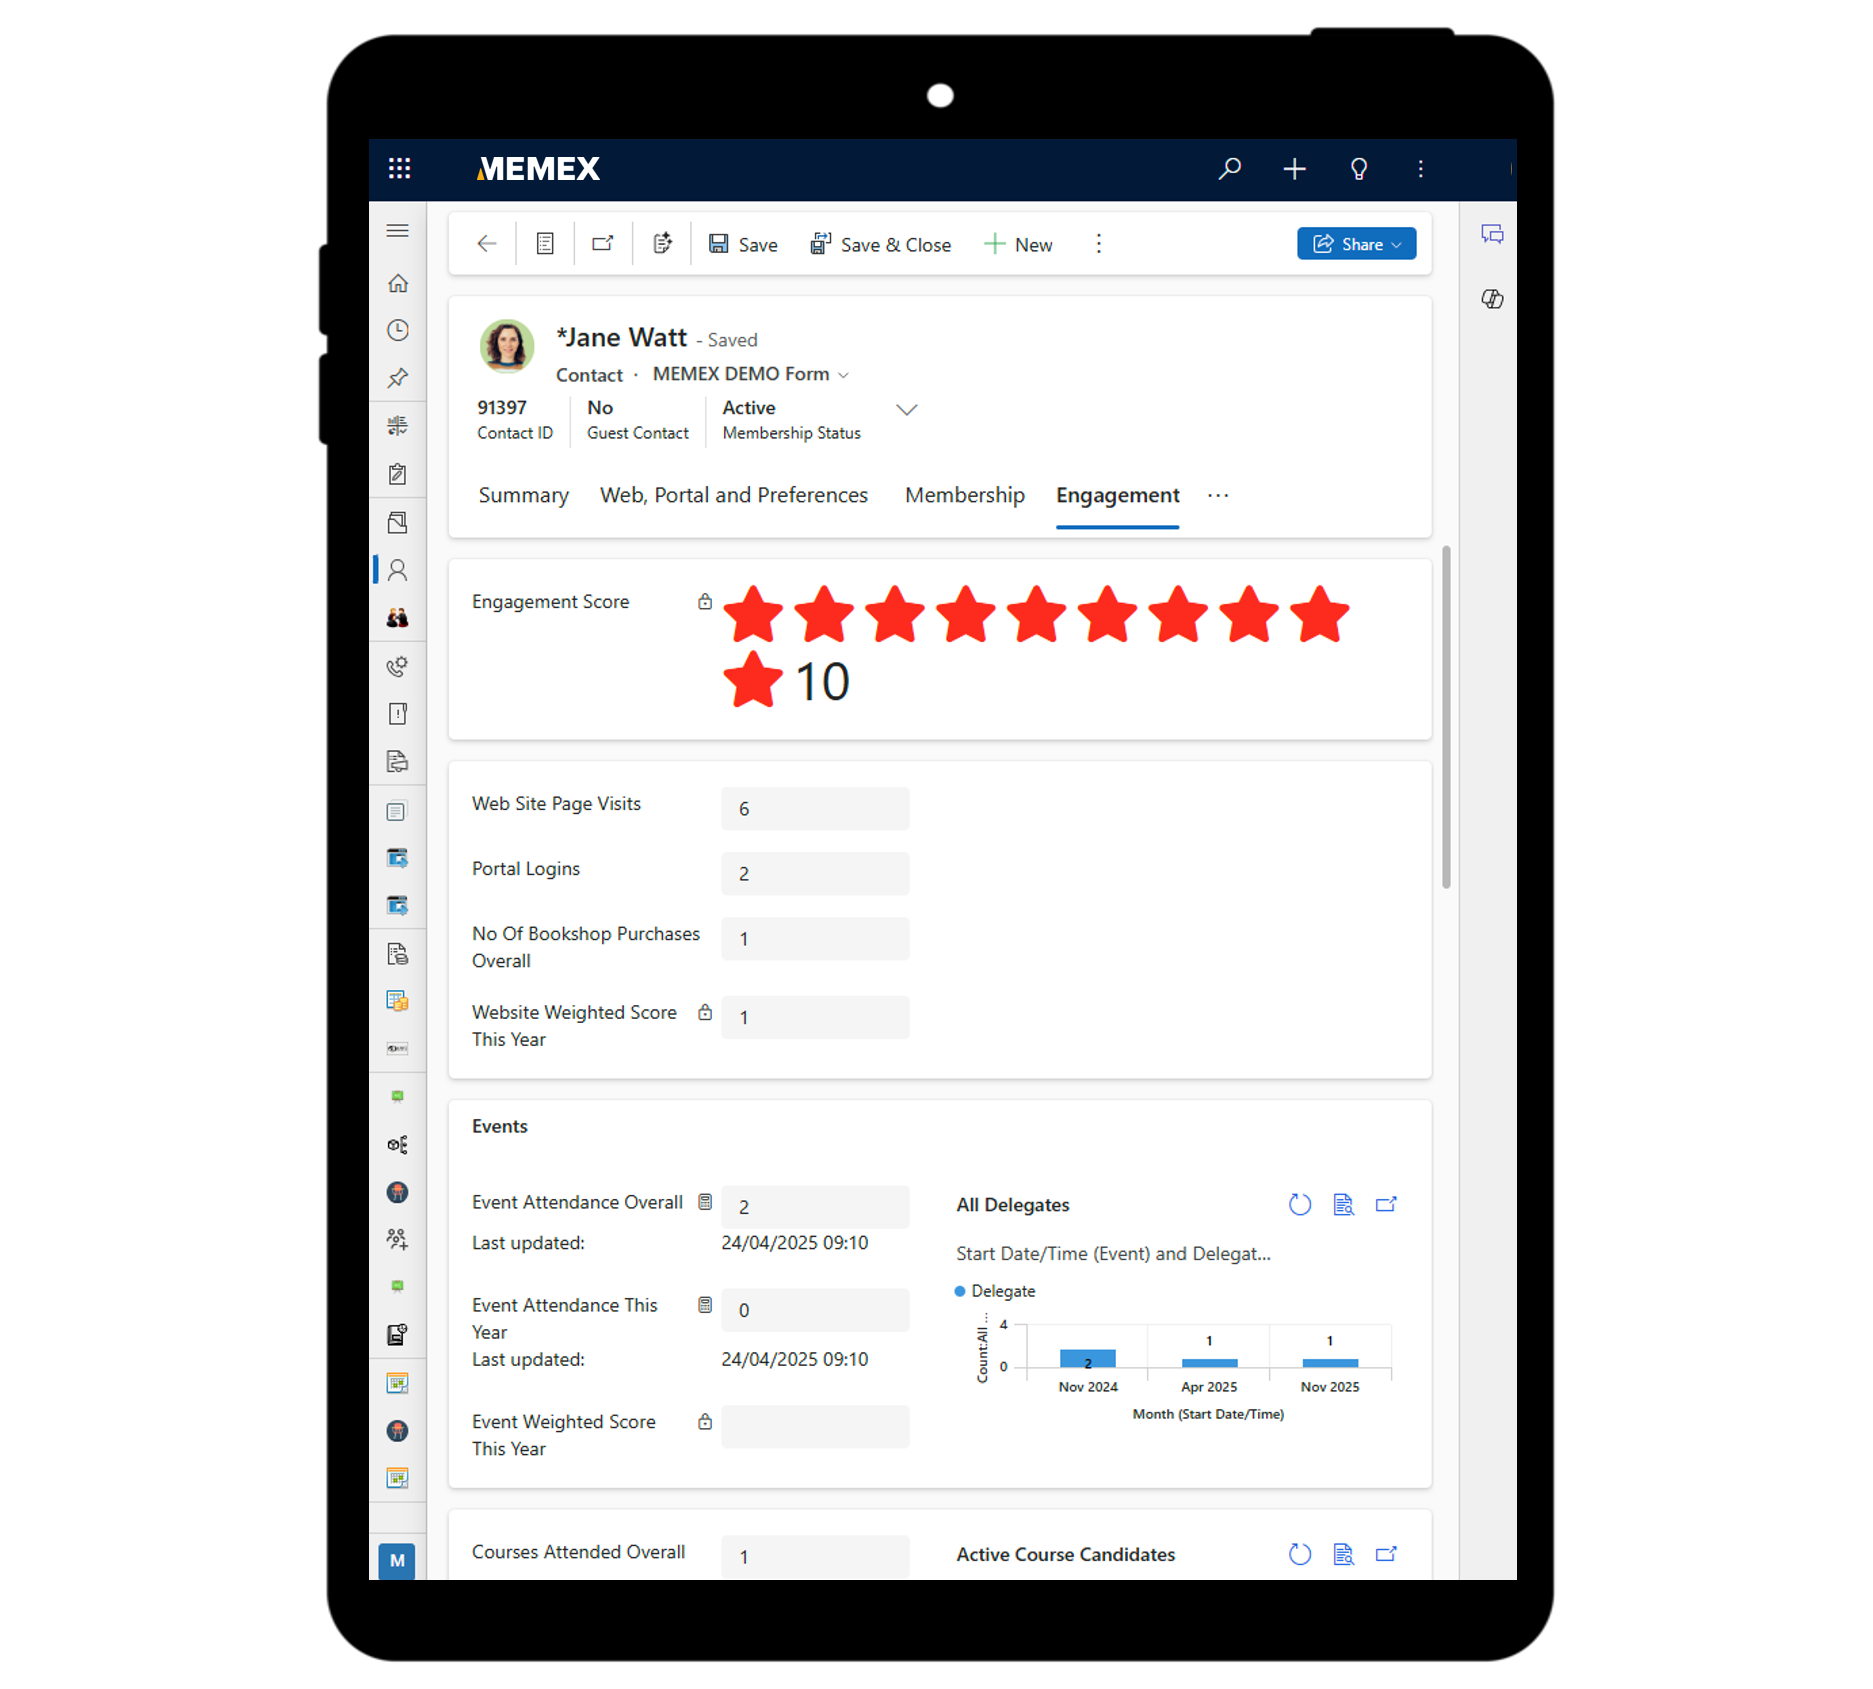Click the Web Site Page Visits field
The width and height of the screenshot is (1873, 1689).
pyautogui.click(x=815, y=809)
